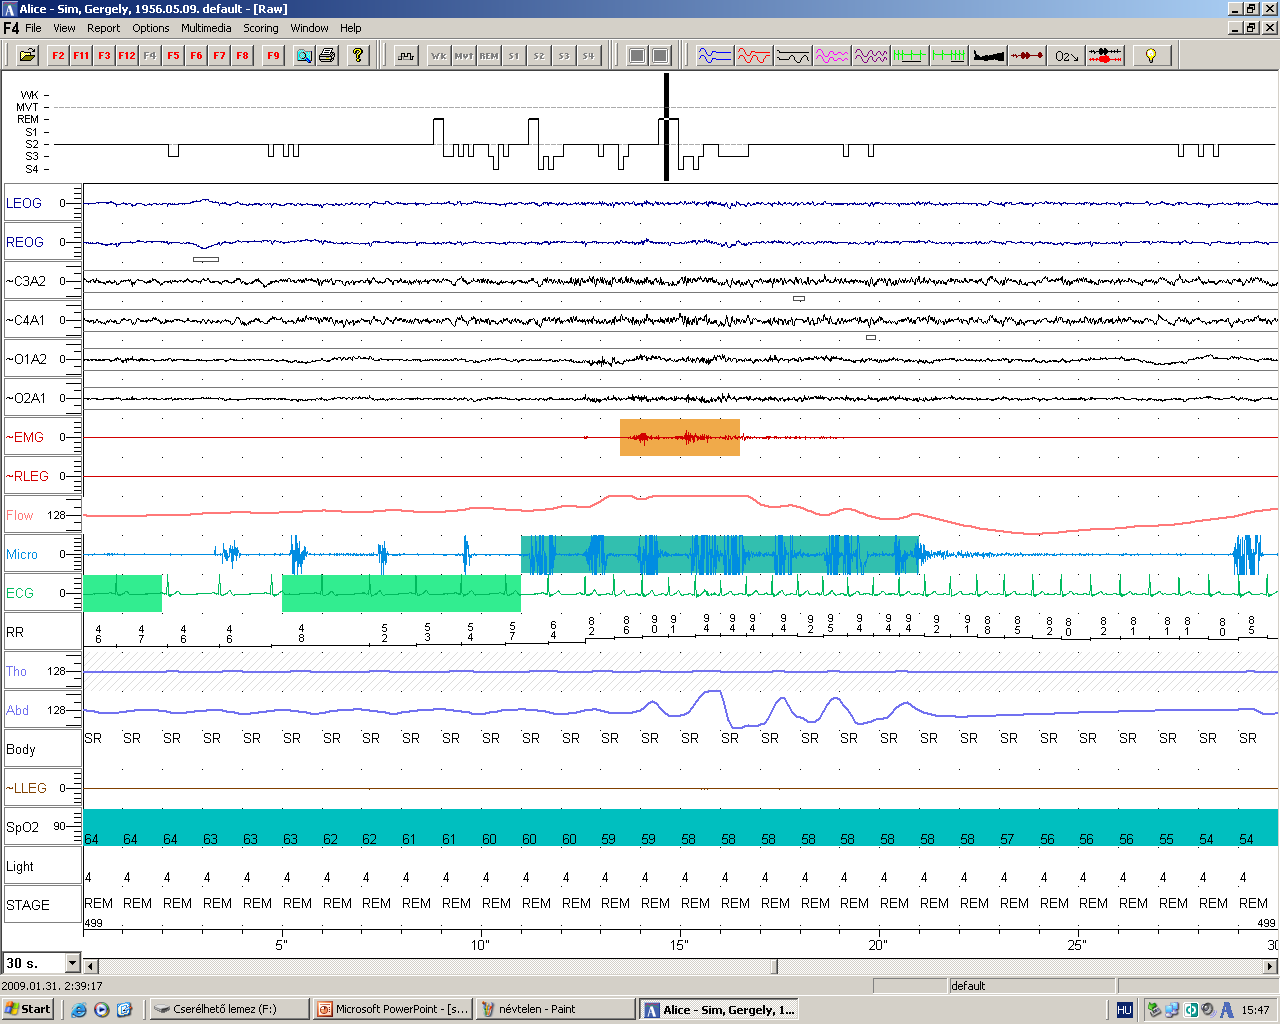Open the Window menu
Viewport: 1280px width, 1024px height.
[x=309, y=28]
